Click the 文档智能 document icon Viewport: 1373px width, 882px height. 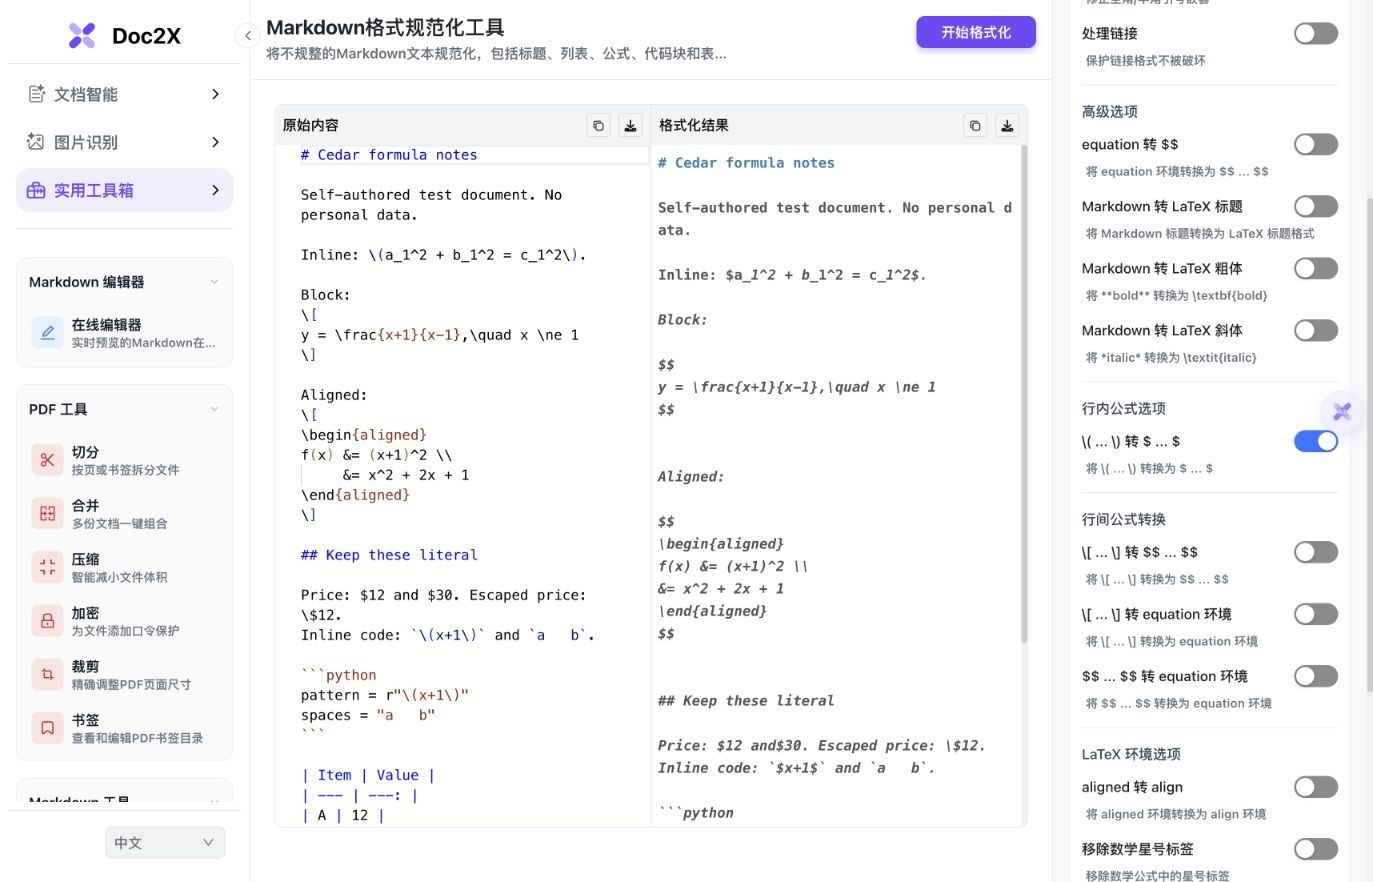click(x=36, y=94)
